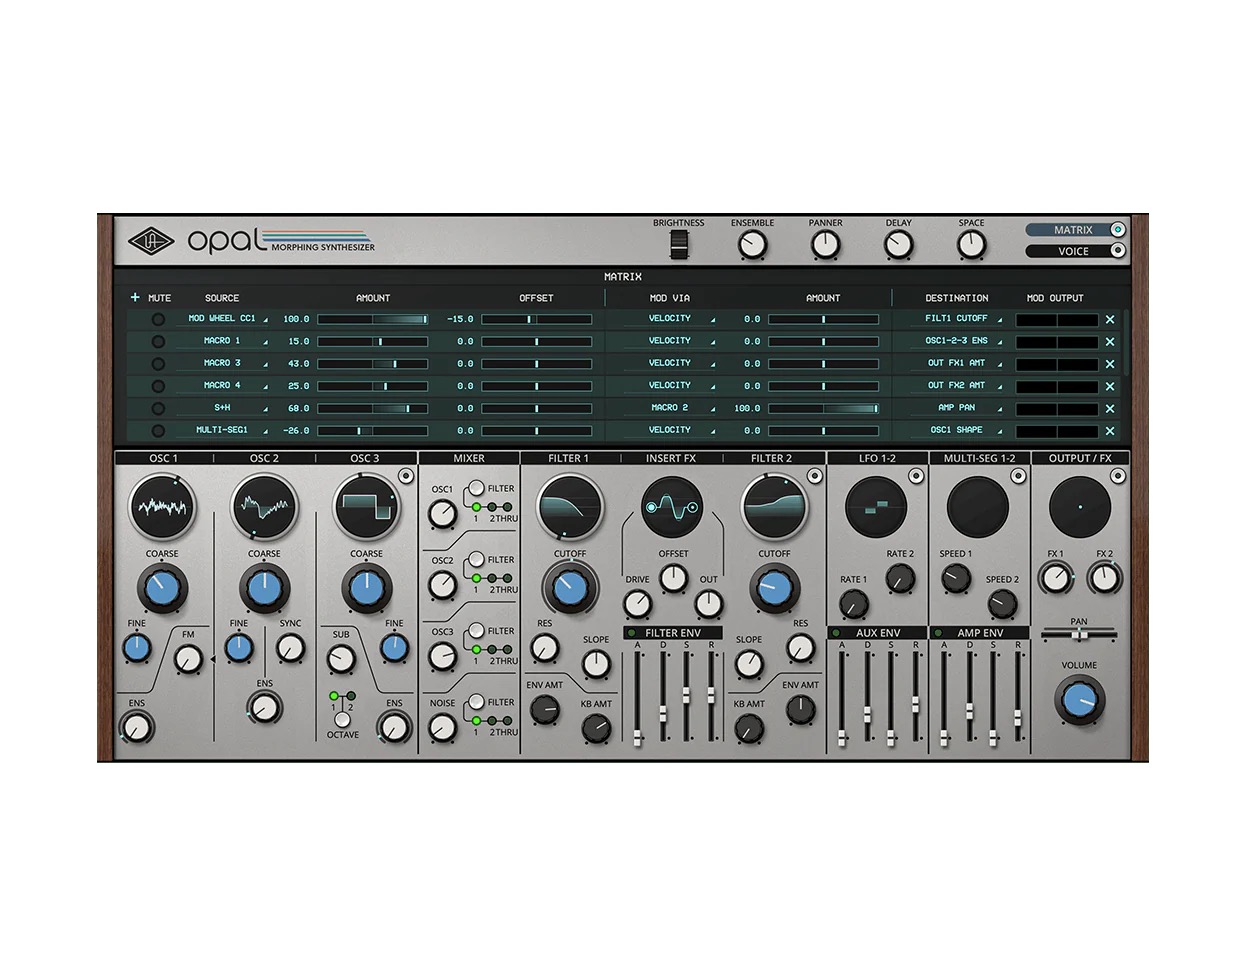Remove the MACRO 3 matrix row

pos(1109,364)
